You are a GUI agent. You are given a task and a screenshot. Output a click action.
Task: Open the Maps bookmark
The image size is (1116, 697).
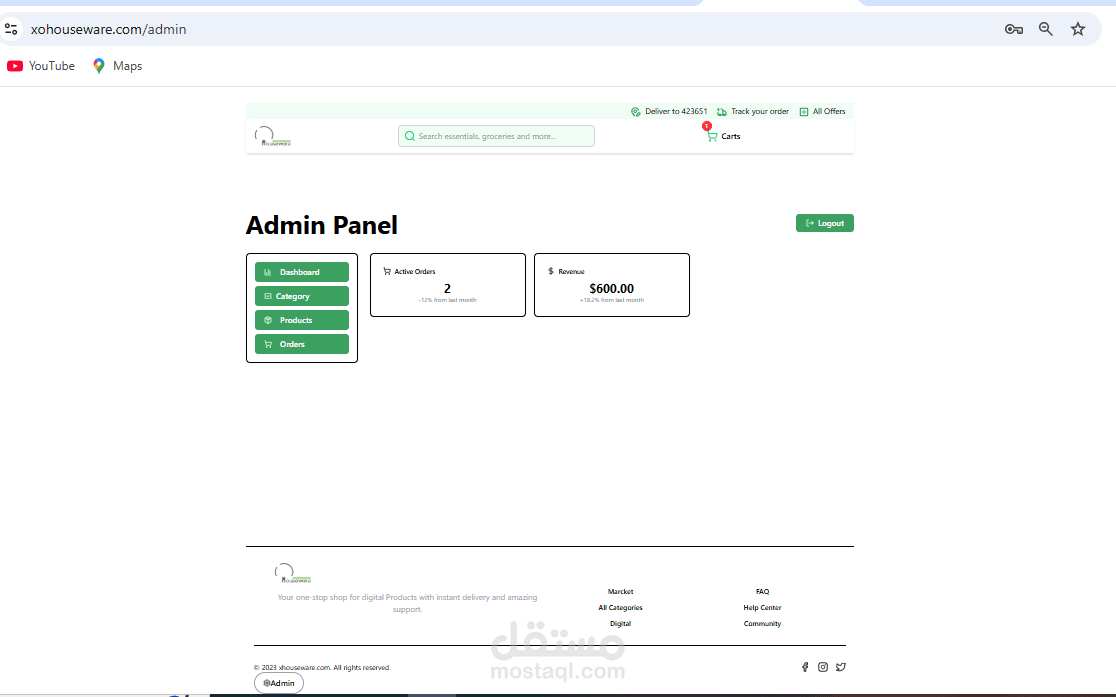[x=117, y=65]
